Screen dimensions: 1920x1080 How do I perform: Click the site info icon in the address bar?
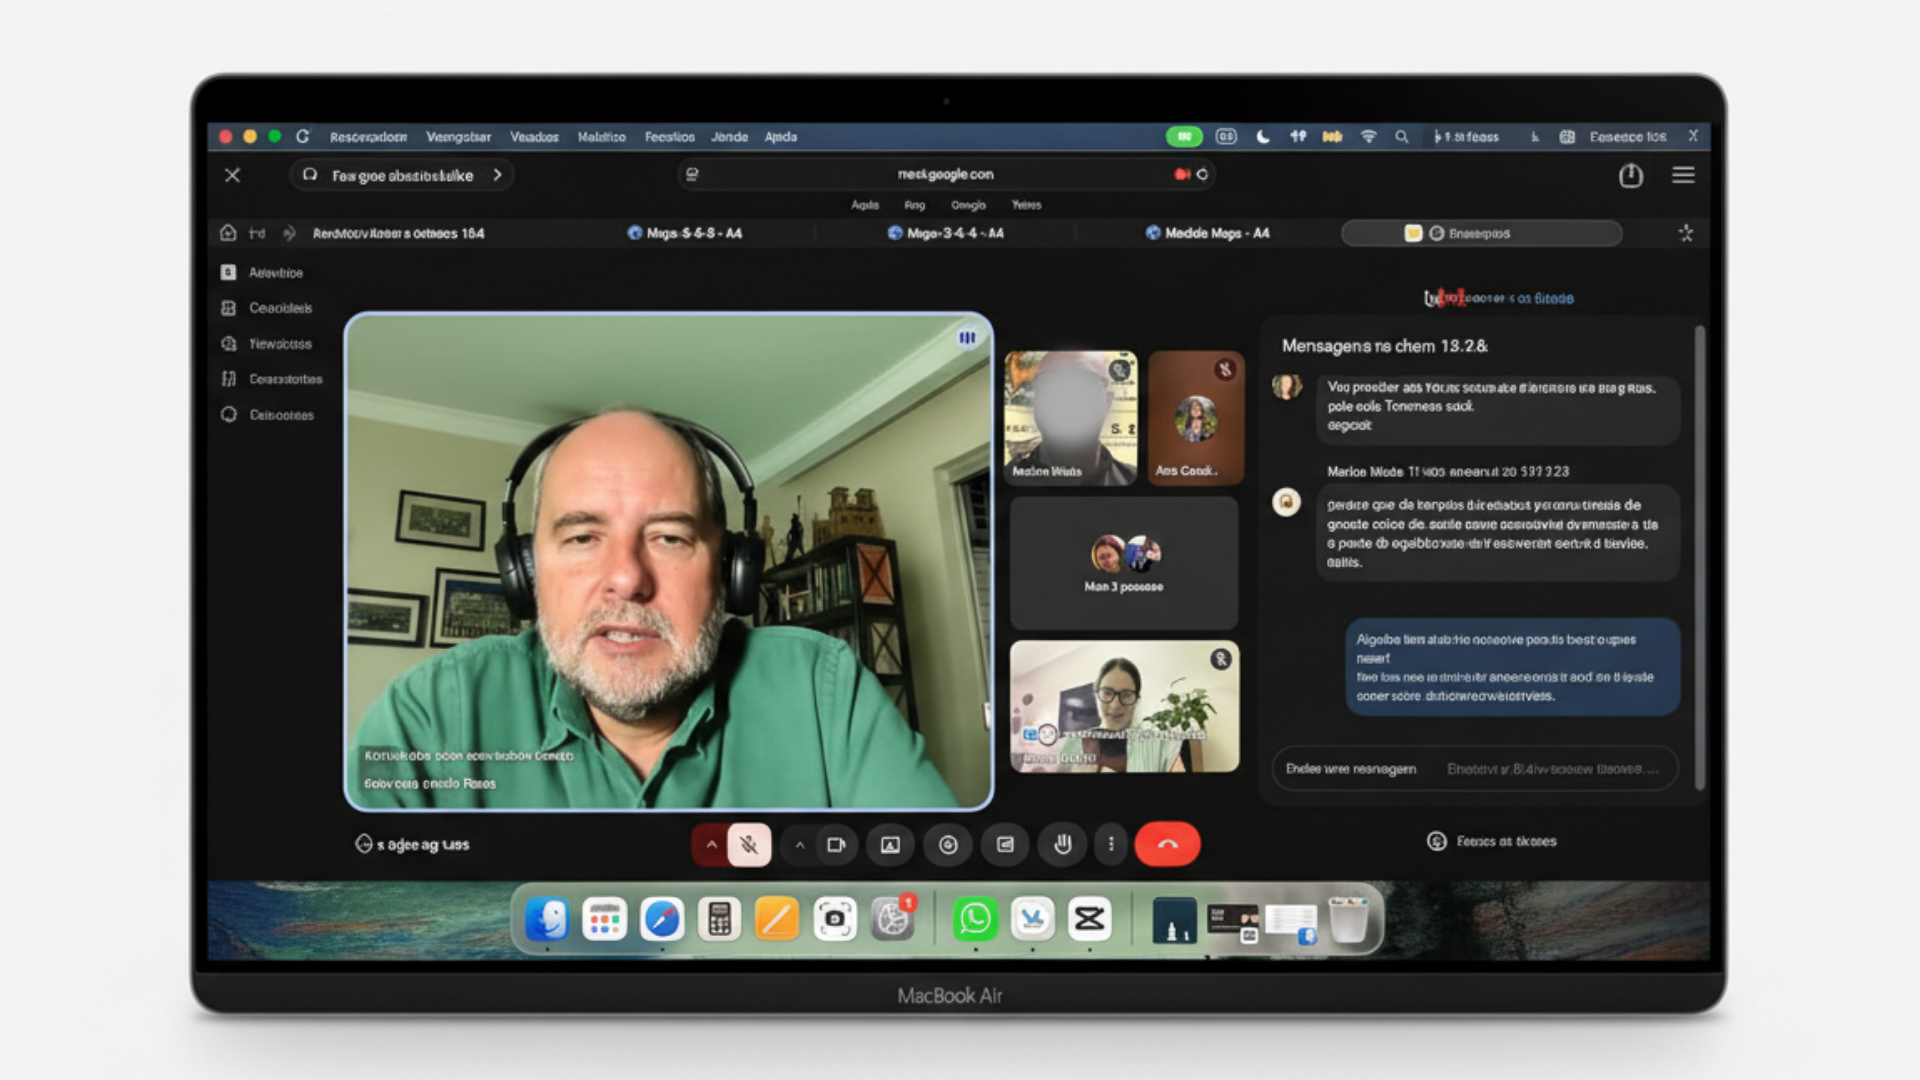point(692,174)
